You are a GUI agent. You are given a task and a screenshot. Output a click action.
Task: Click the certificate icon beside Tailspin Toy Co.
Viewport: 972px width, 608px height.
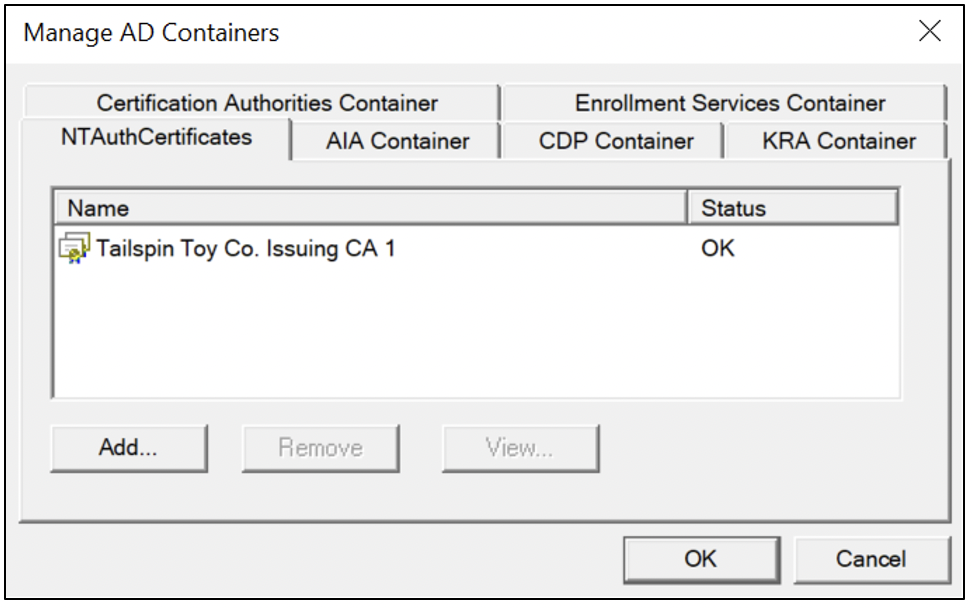[74, 249]
